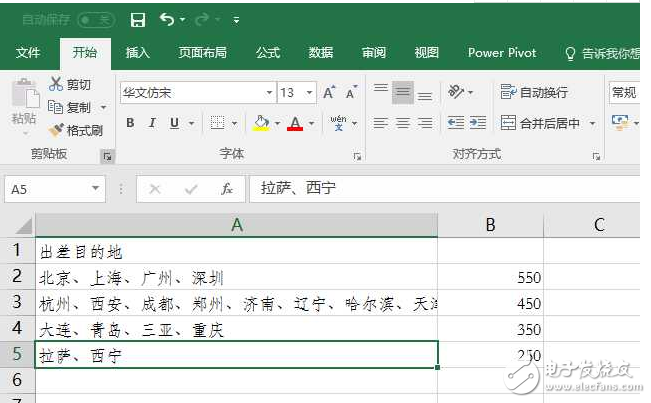The width and height of the screenshot is (651, 403).
Task: Toggle the AutoSave (自动保存) switch
Action: (96, 20)
